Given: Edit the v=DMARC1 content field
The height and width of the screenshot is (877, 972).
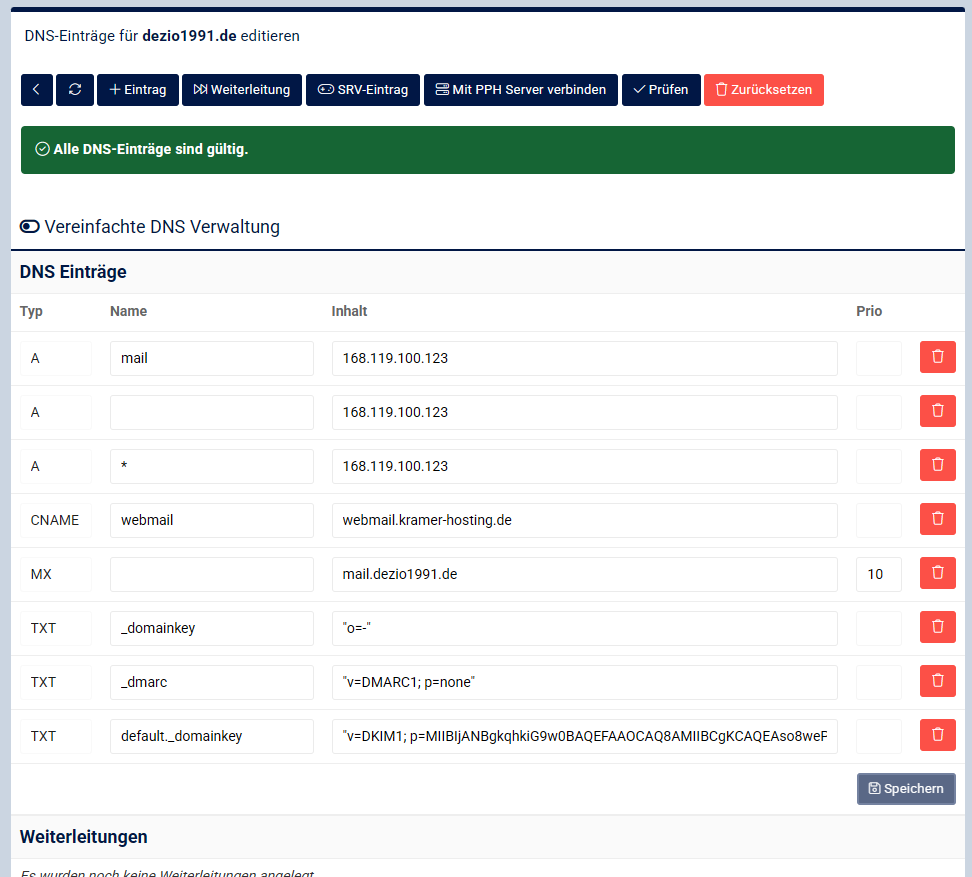Looking at the screenshot, I should (x=585, y=682).
